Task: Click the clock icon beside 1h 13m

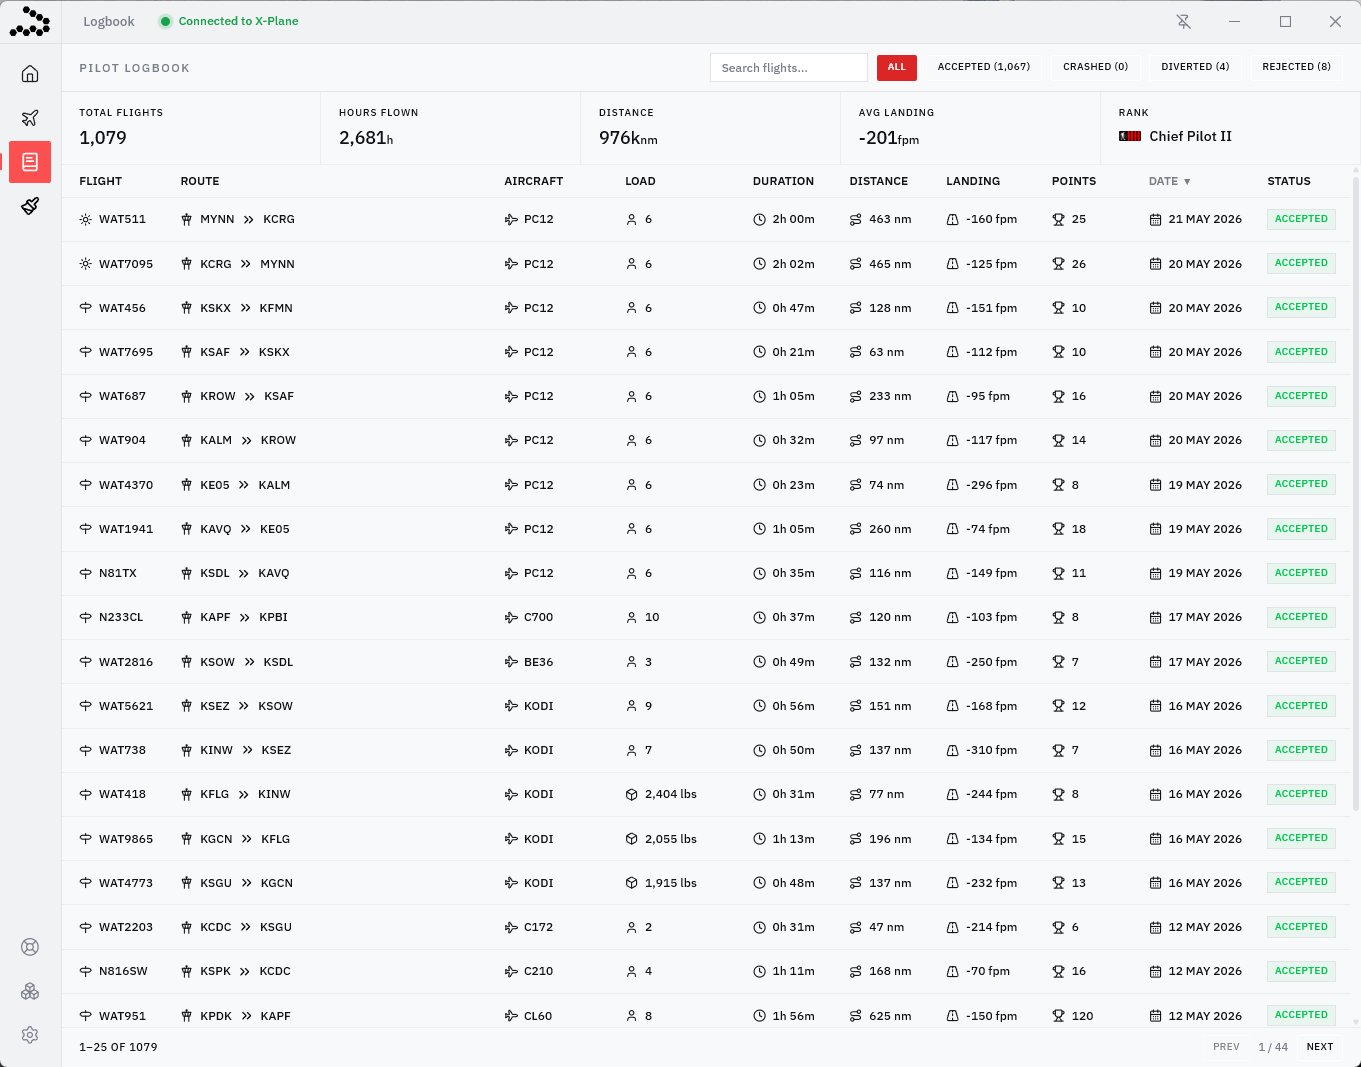Action: 759,839
